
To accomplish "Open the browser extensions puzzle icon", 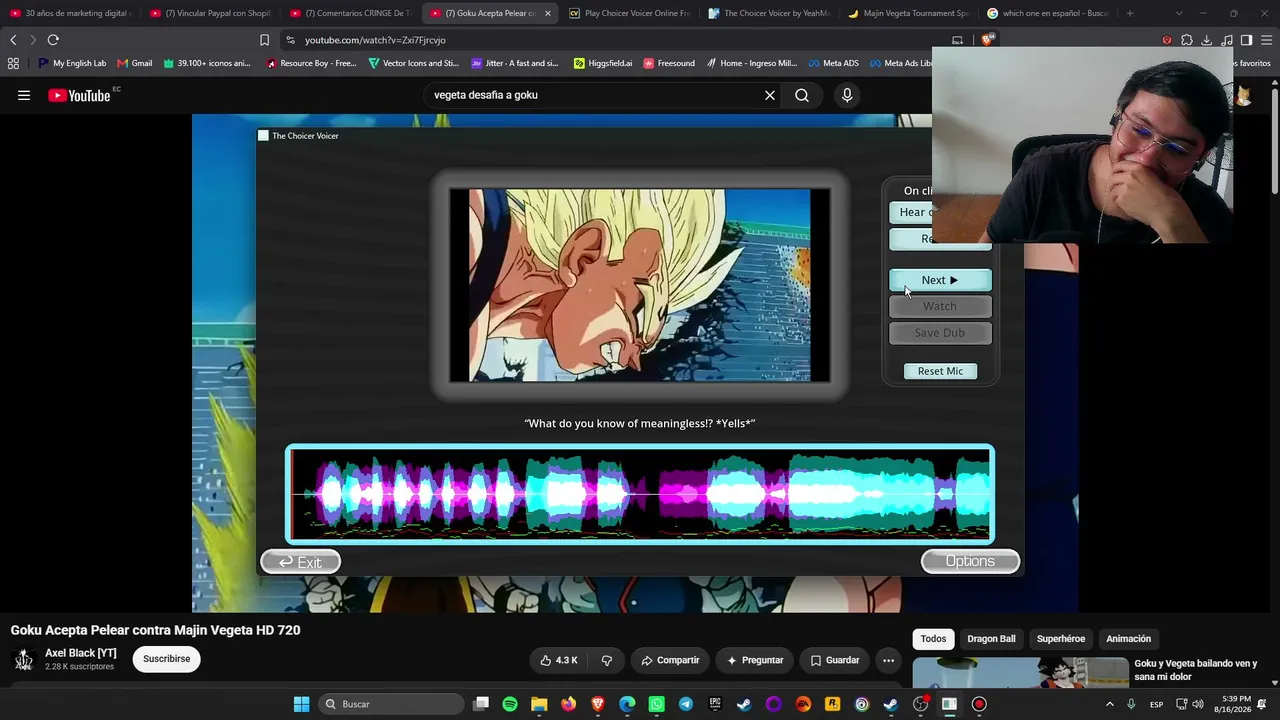I will pyautogui.click(x=1187, y=40).
